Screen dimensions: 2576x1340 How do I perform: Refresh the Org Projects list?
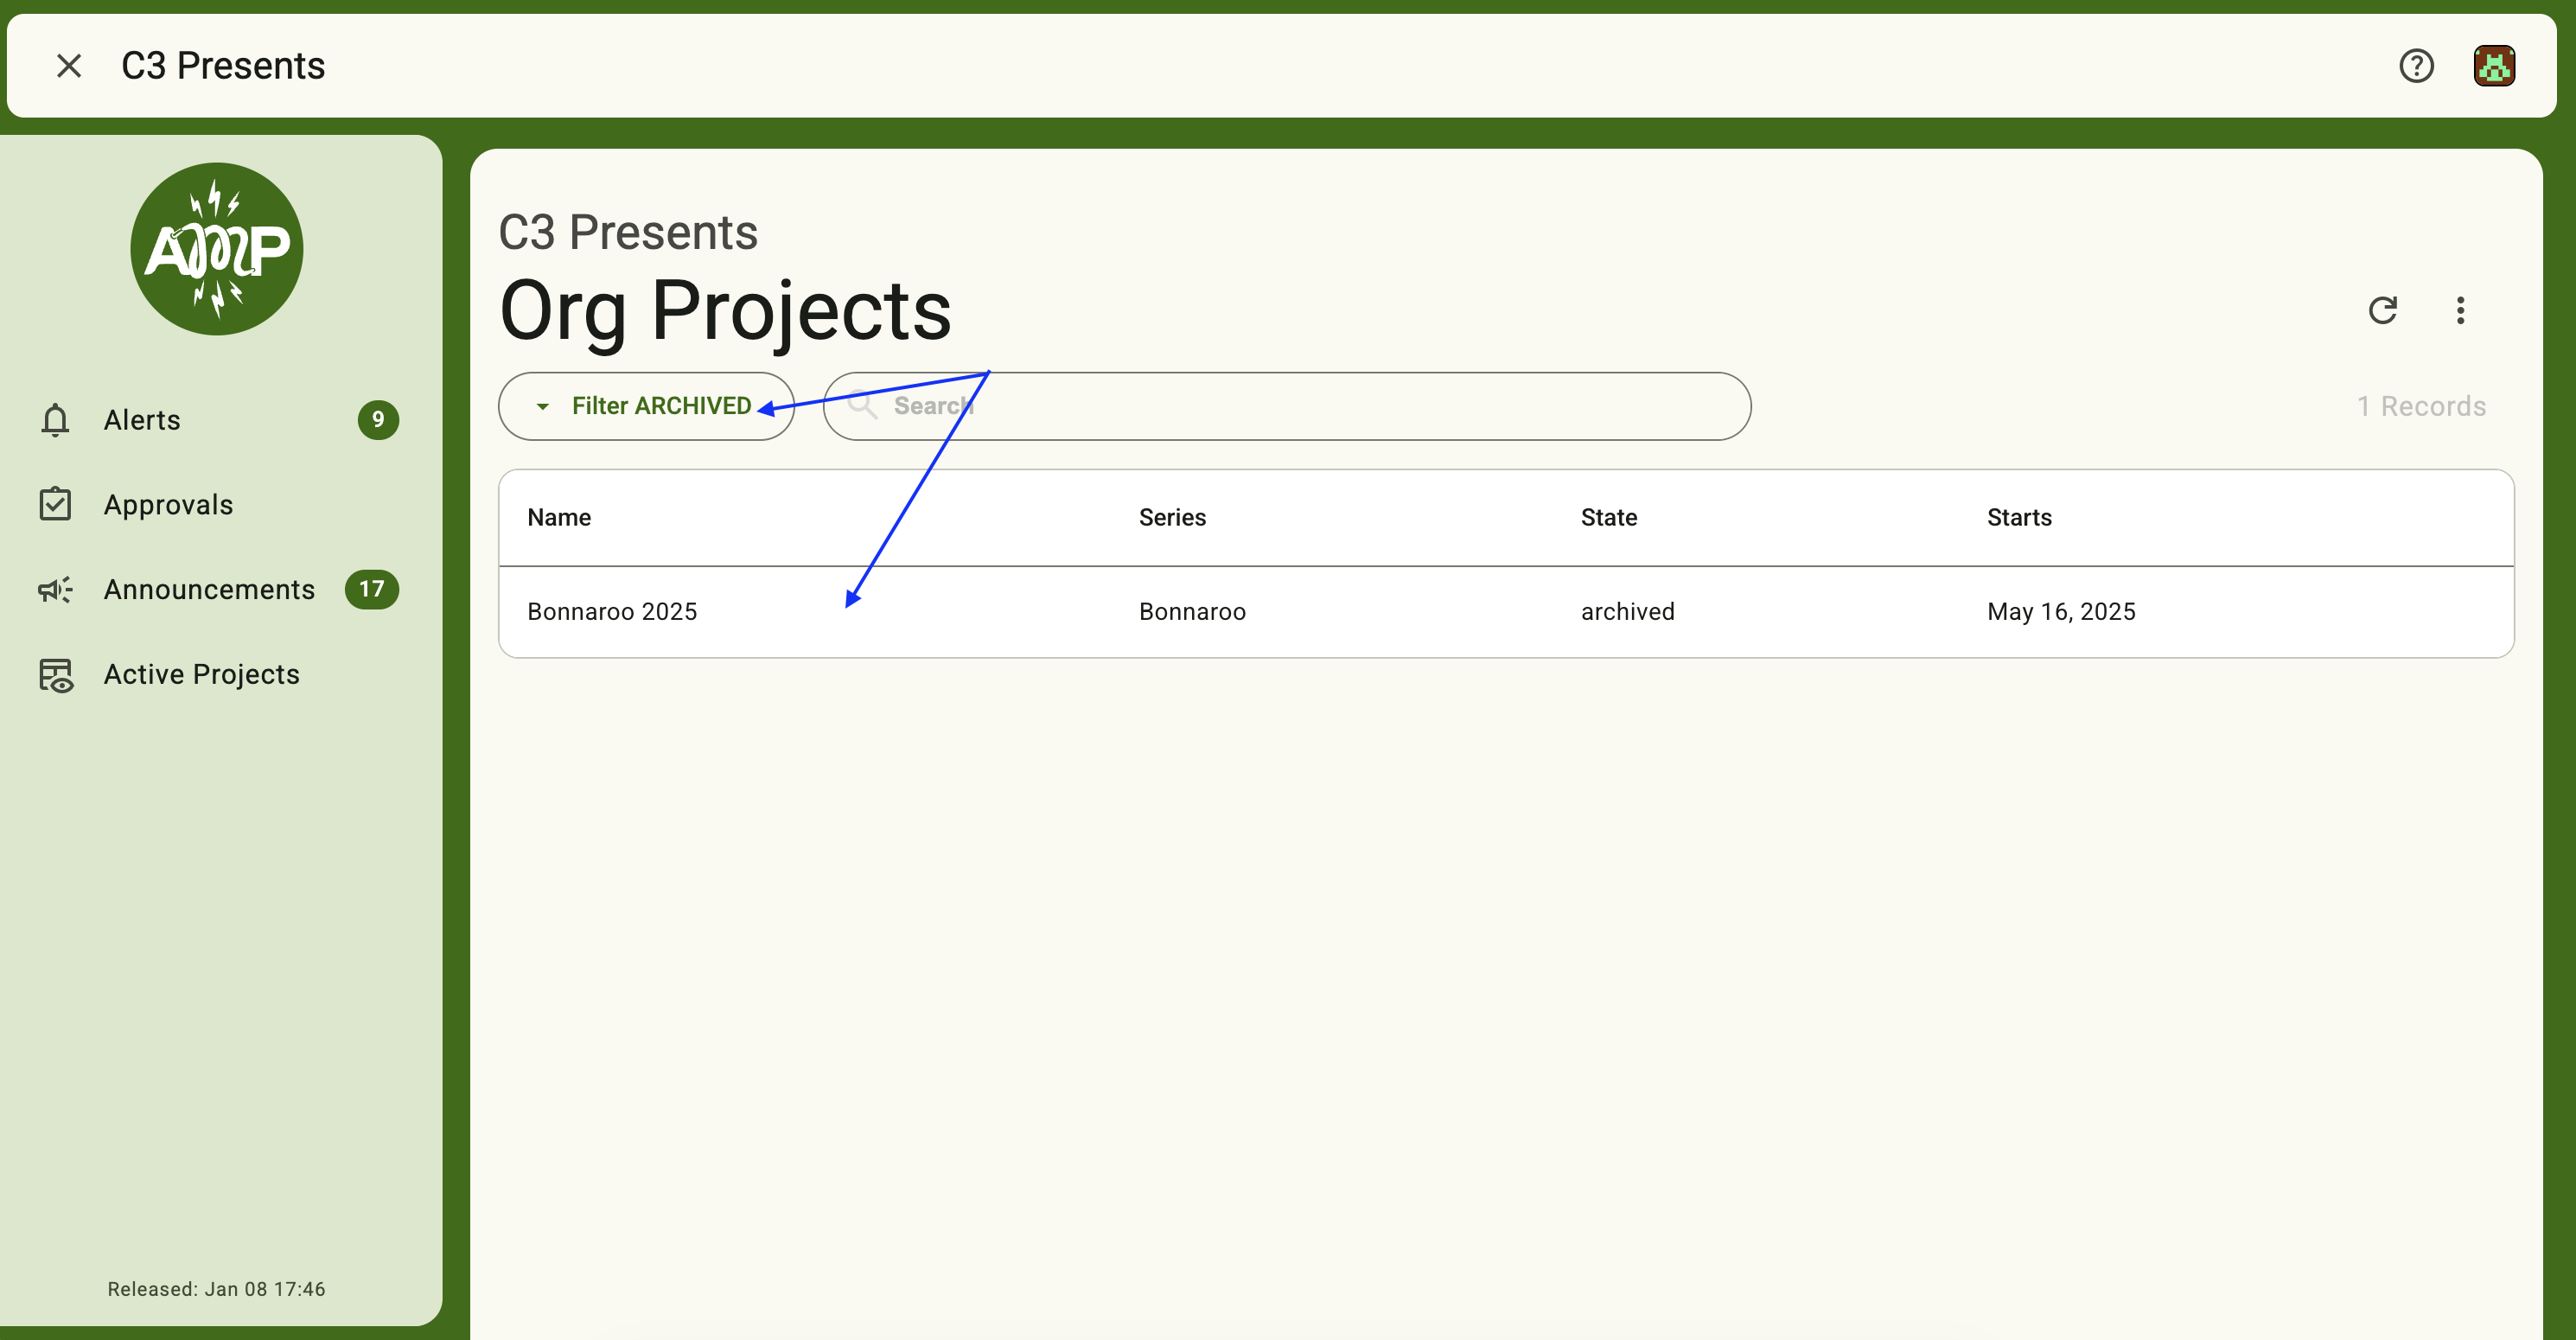[2383, 310]
